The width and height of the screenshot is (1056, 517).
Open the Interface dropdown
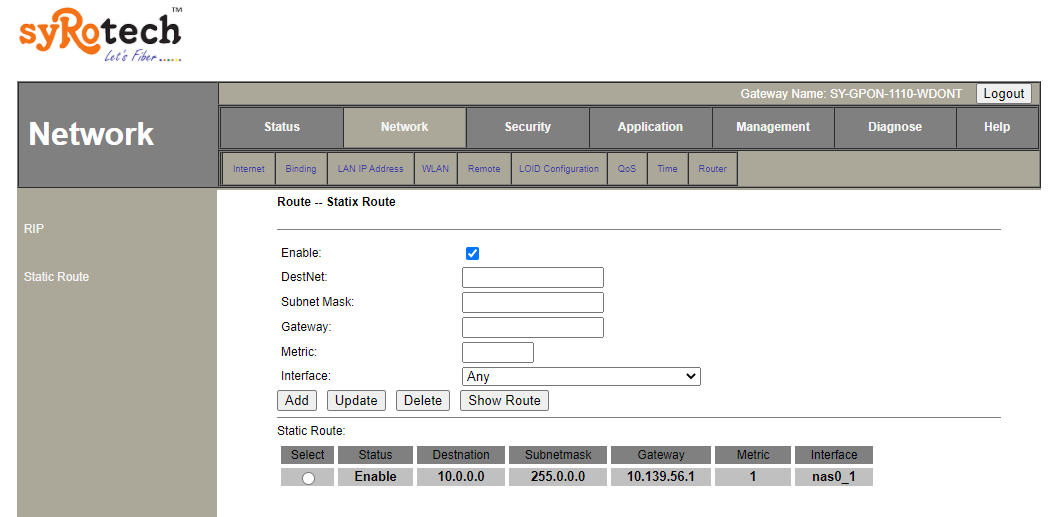coord(581,377)
